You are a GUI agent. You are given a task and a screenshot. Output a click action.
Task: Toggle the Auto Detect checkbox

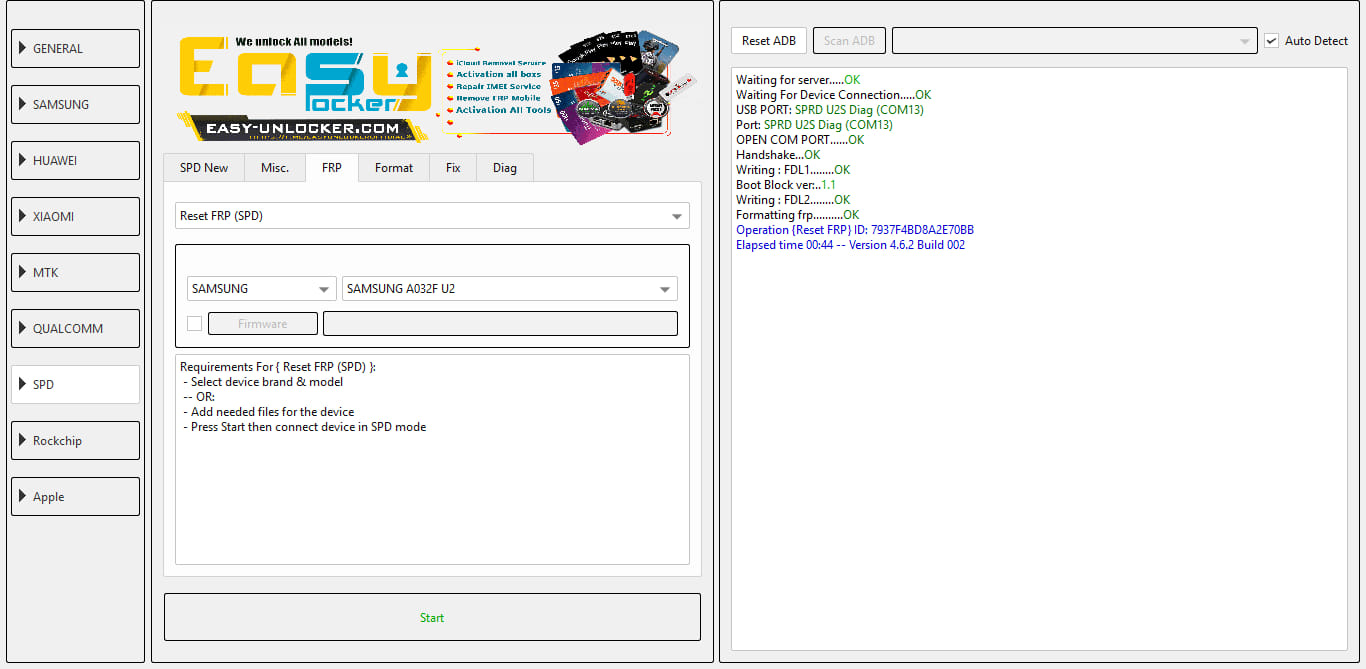(x=1272, y=41)
